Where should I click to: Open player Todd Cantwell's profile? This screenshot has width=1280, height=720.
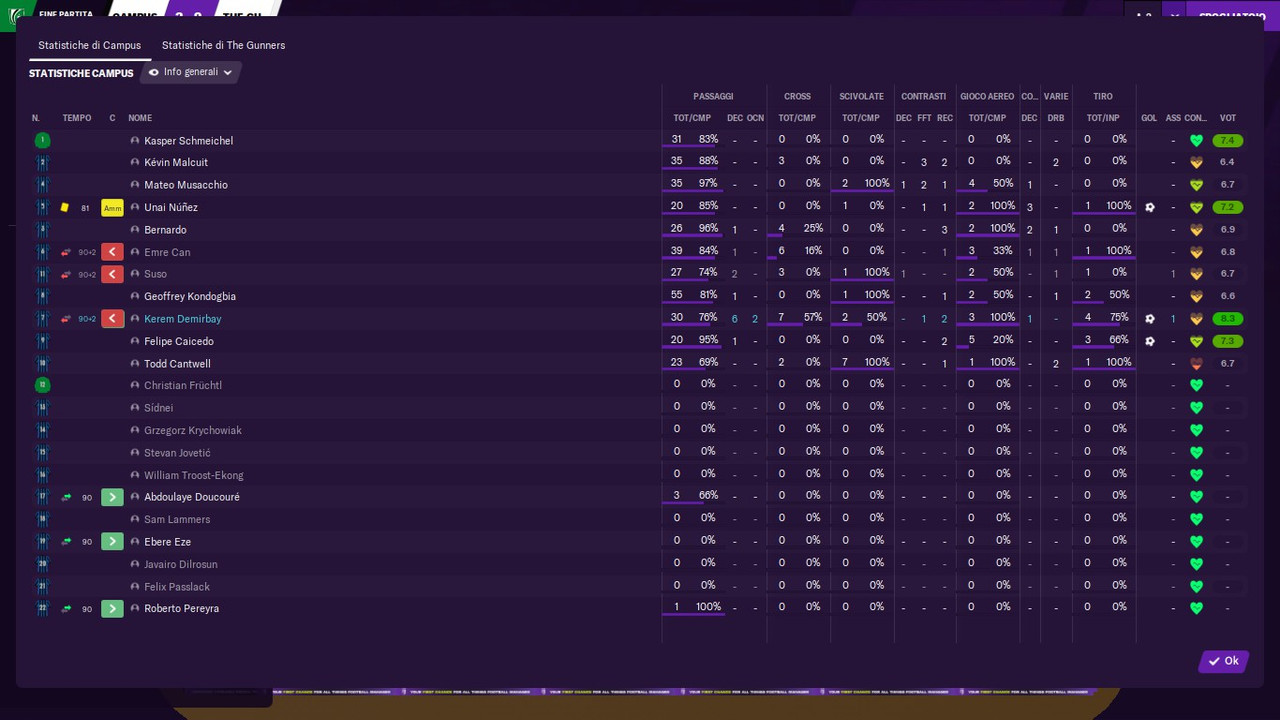point(177,364)
